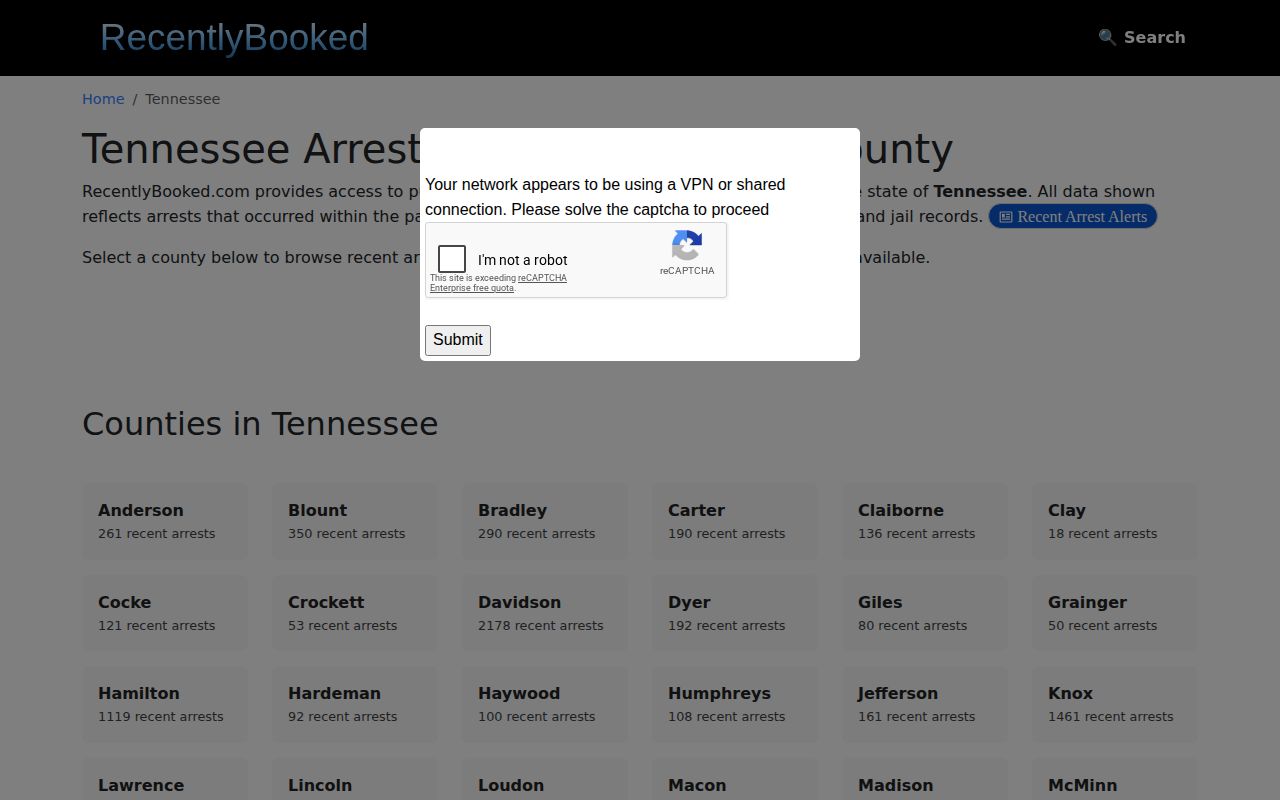
Task: Select Lincoln county
Action: click(355, 780)
